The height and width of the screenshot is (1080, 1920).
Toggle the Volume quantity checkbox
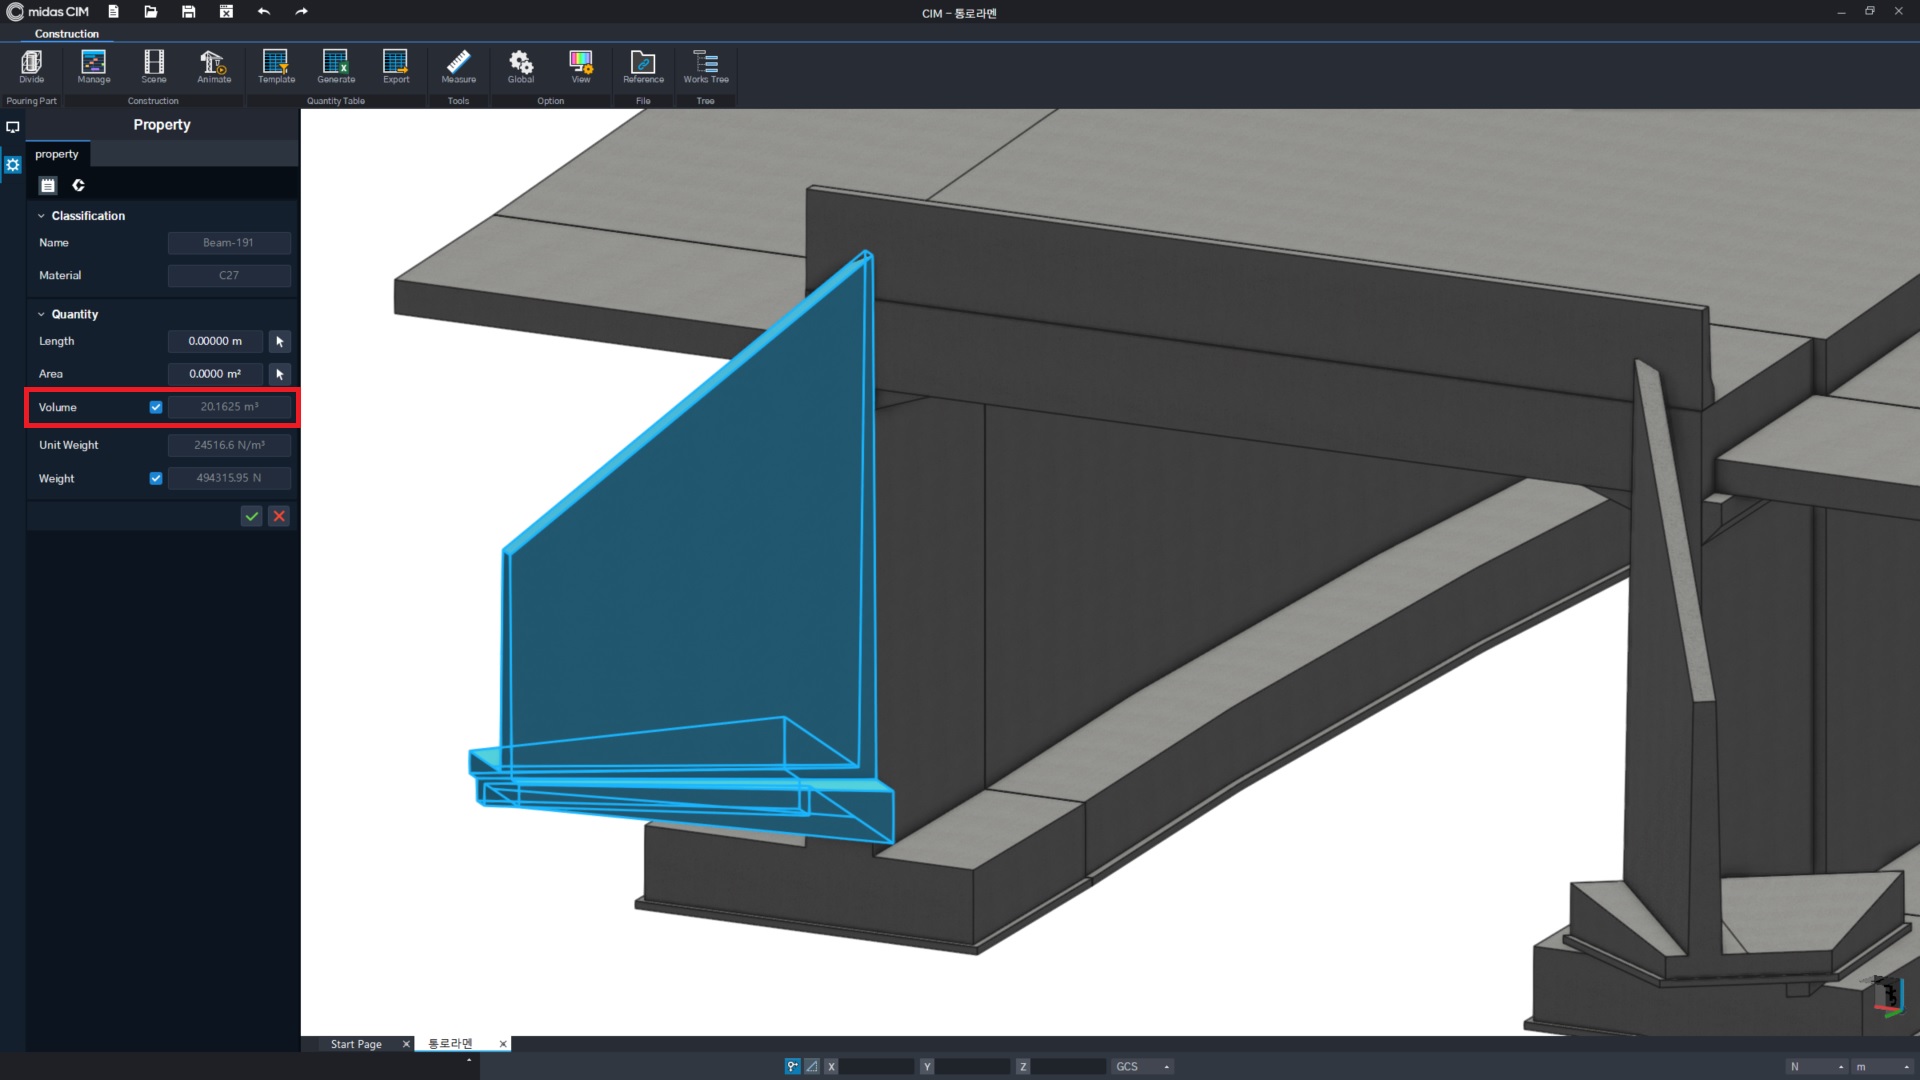(156, 406)
